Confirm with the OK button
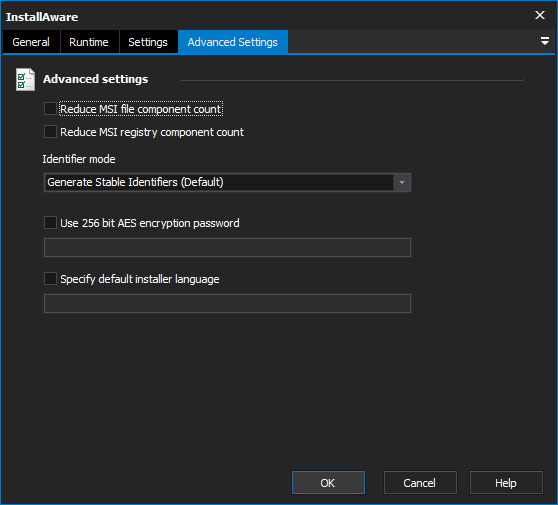The width and height of the screenshot is (558, 505). tap(328, 483)
